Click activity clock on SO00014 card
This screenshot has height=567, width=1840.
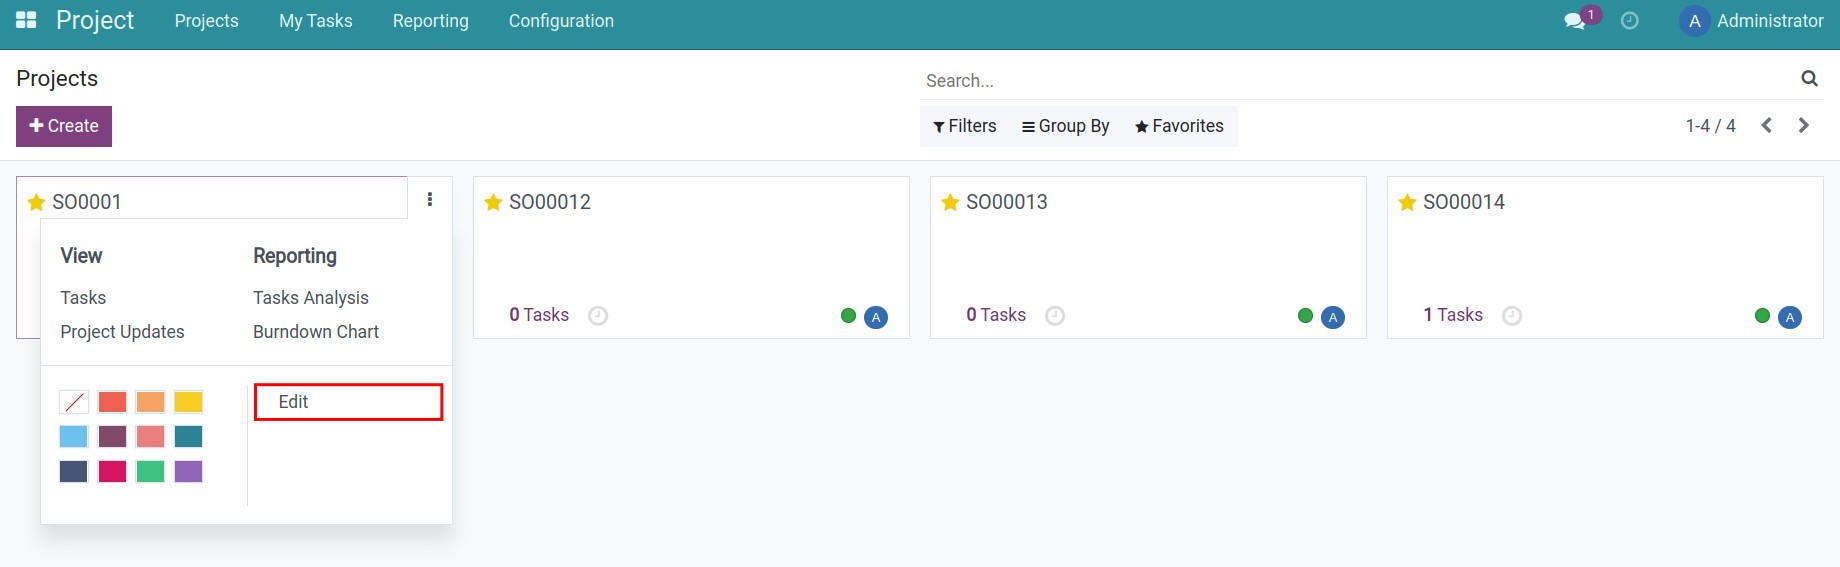(x=1512, y=316)
